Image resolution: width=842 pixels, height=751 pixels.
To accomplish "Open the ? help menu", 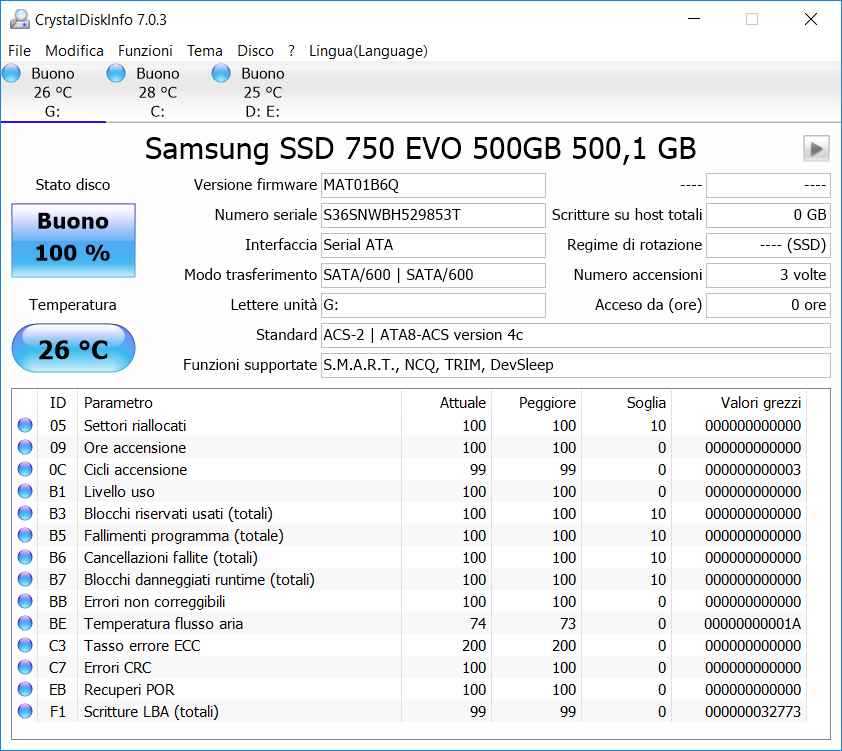I will click(x=291, y=51).
